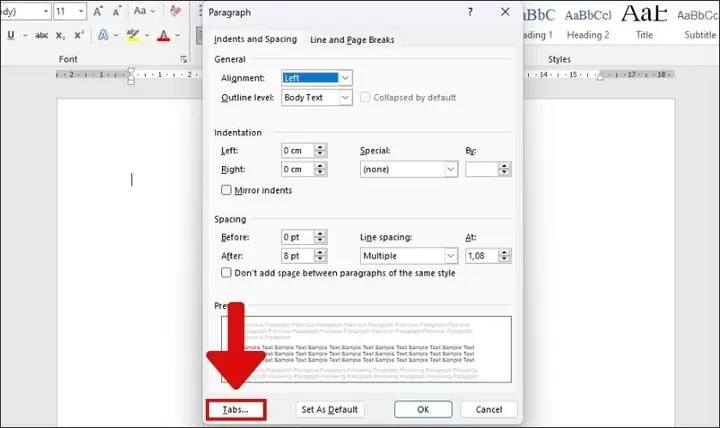Toggle Superscript formatting

coord(79,35)
